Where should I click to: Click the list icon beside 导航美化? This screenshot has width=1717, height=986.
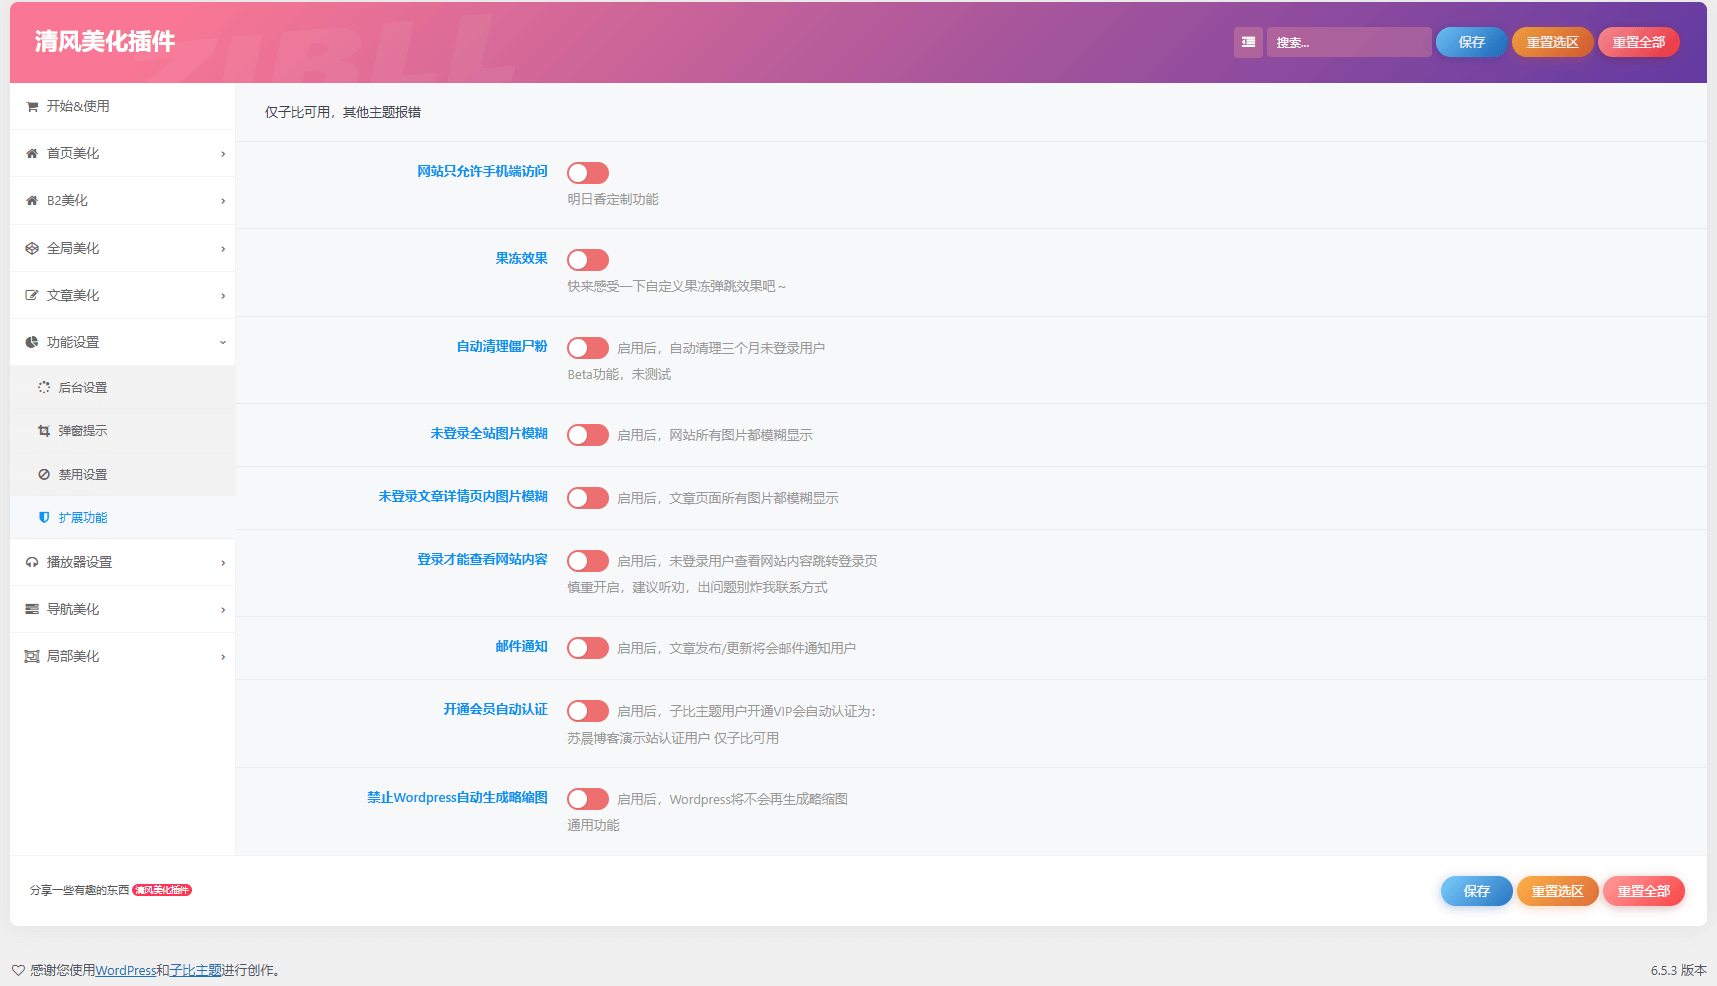(x=32, y=610)
